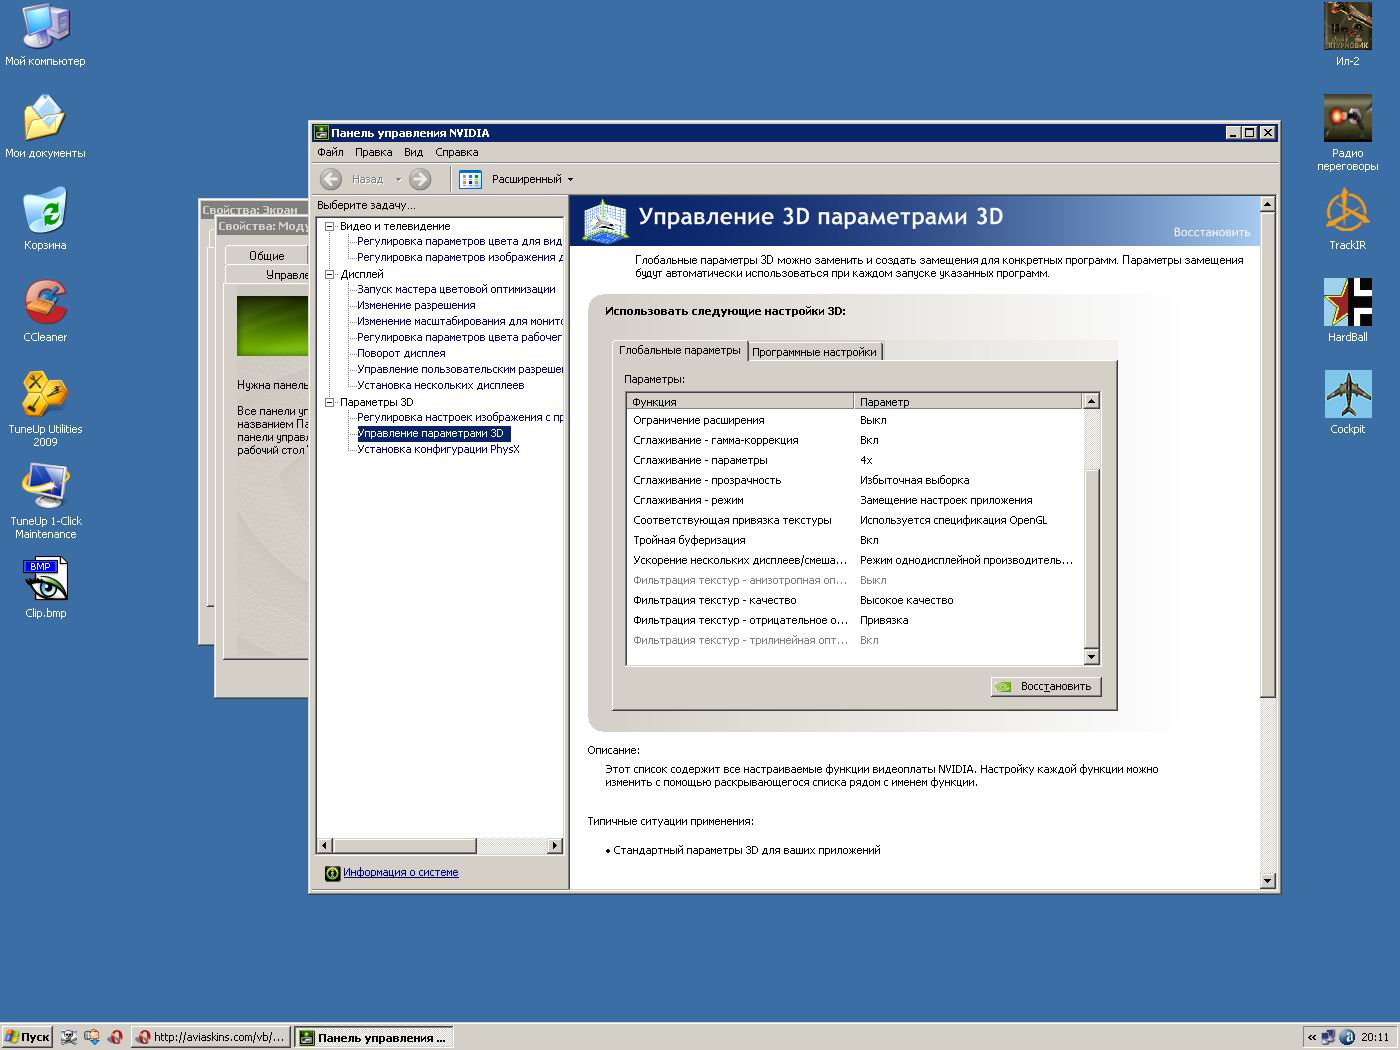Click the skull-and-crossbones quick launch icon
The image size is (1400, 1050).
pos(69,1037)
